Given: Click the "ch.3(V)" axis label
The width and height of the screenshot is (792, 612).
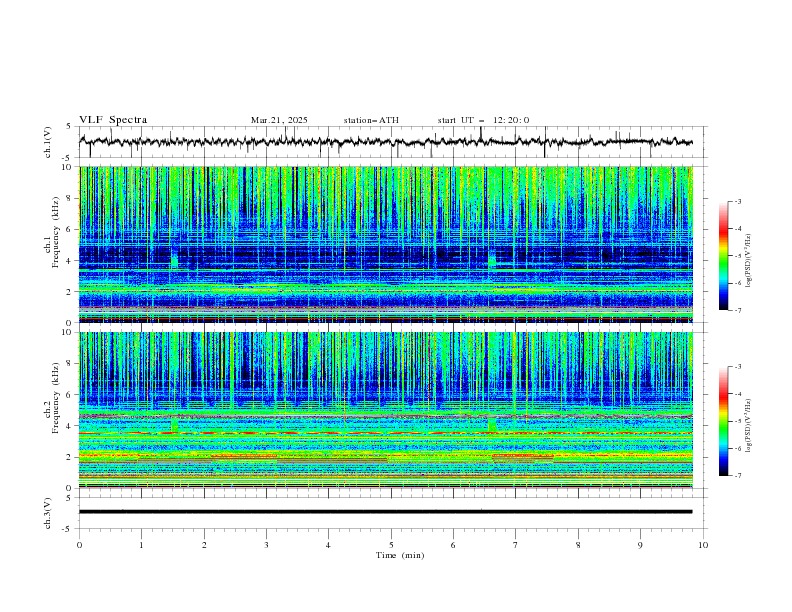Looking at the screenshot, I should (x=48, y=513).
